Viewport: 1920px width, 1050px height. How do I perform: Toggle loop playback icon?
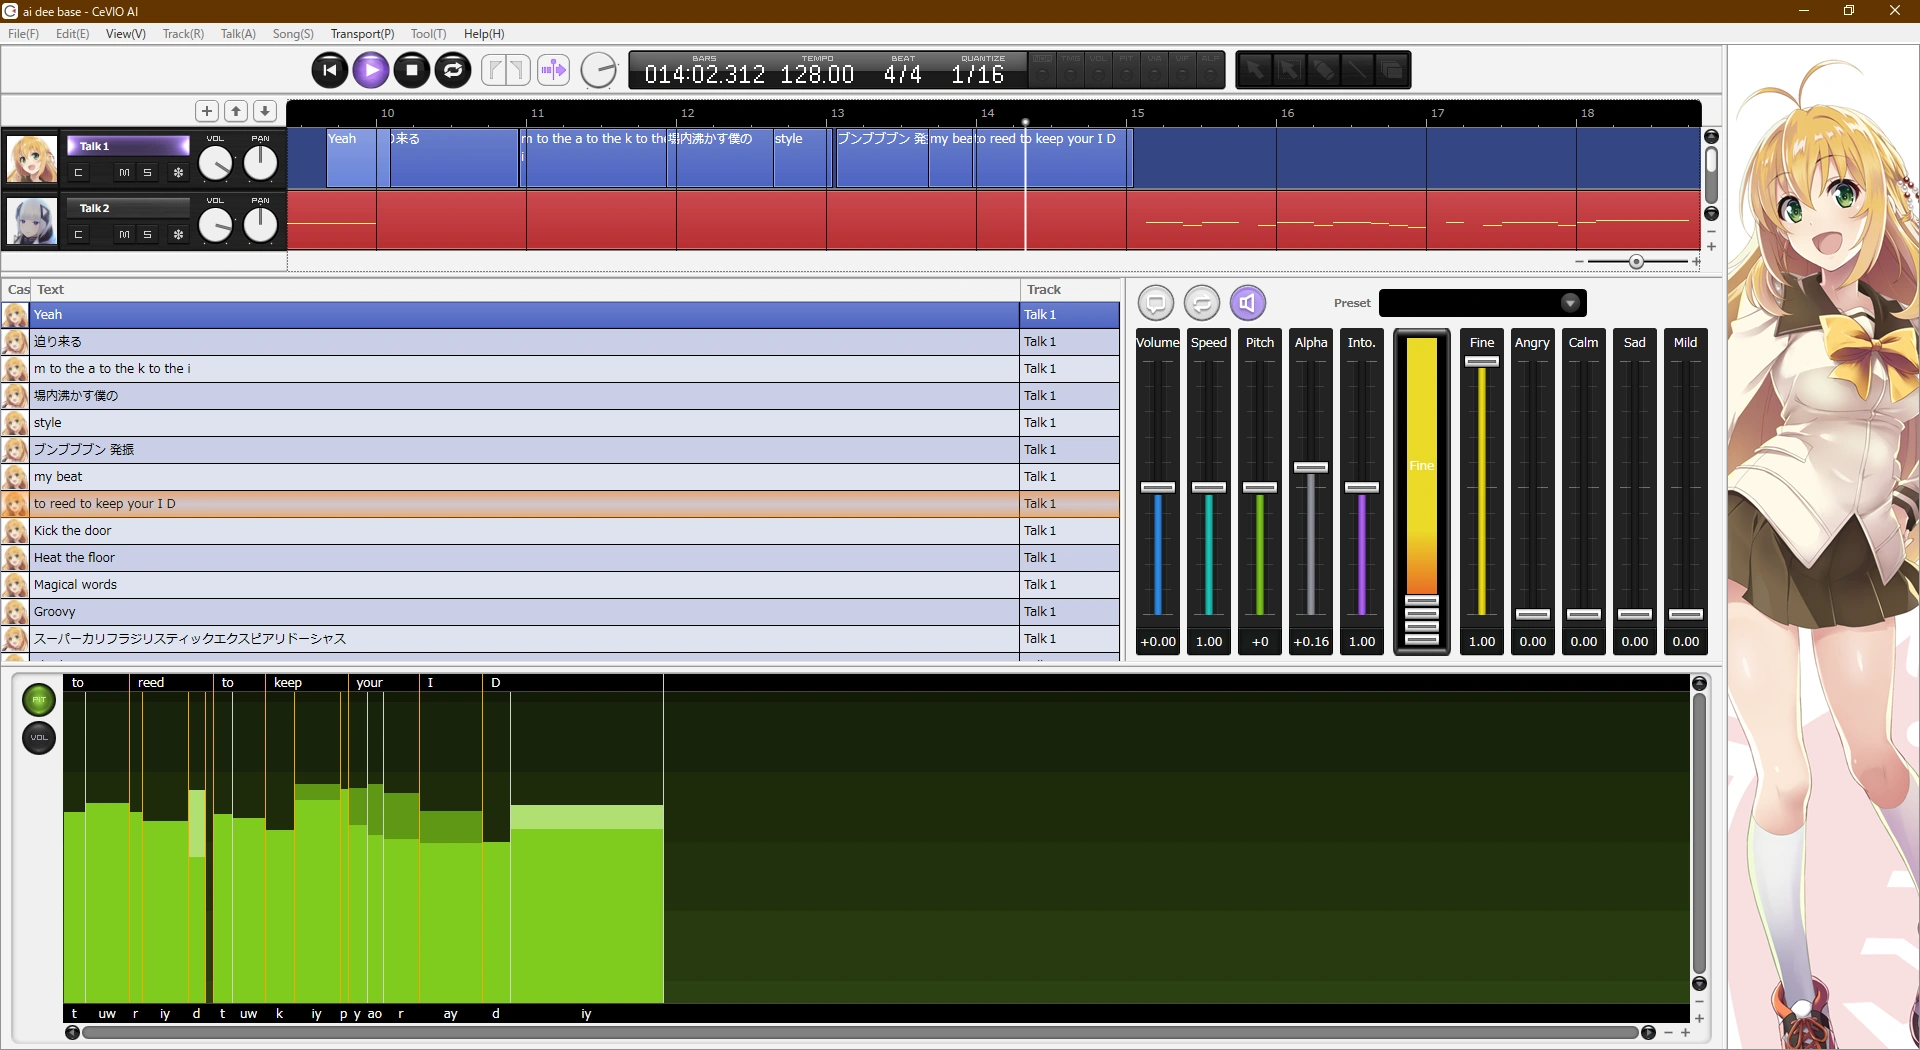[x=453, y=70]
